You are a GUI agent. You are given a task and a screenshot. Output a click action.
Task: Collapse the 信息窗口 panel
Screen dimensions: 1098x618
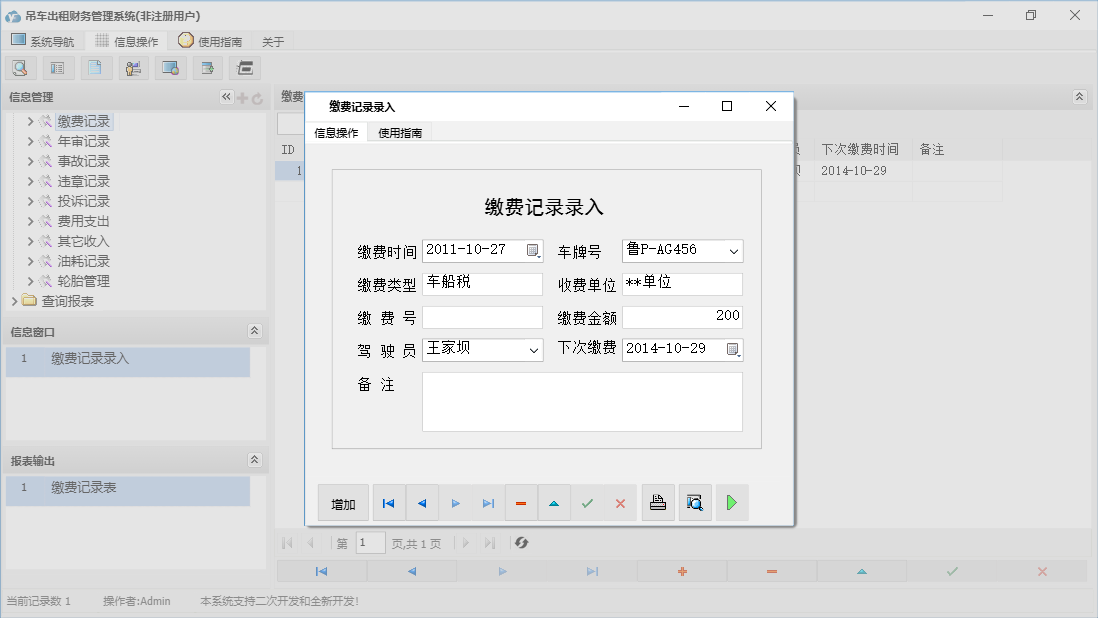[x=254, y=331]
